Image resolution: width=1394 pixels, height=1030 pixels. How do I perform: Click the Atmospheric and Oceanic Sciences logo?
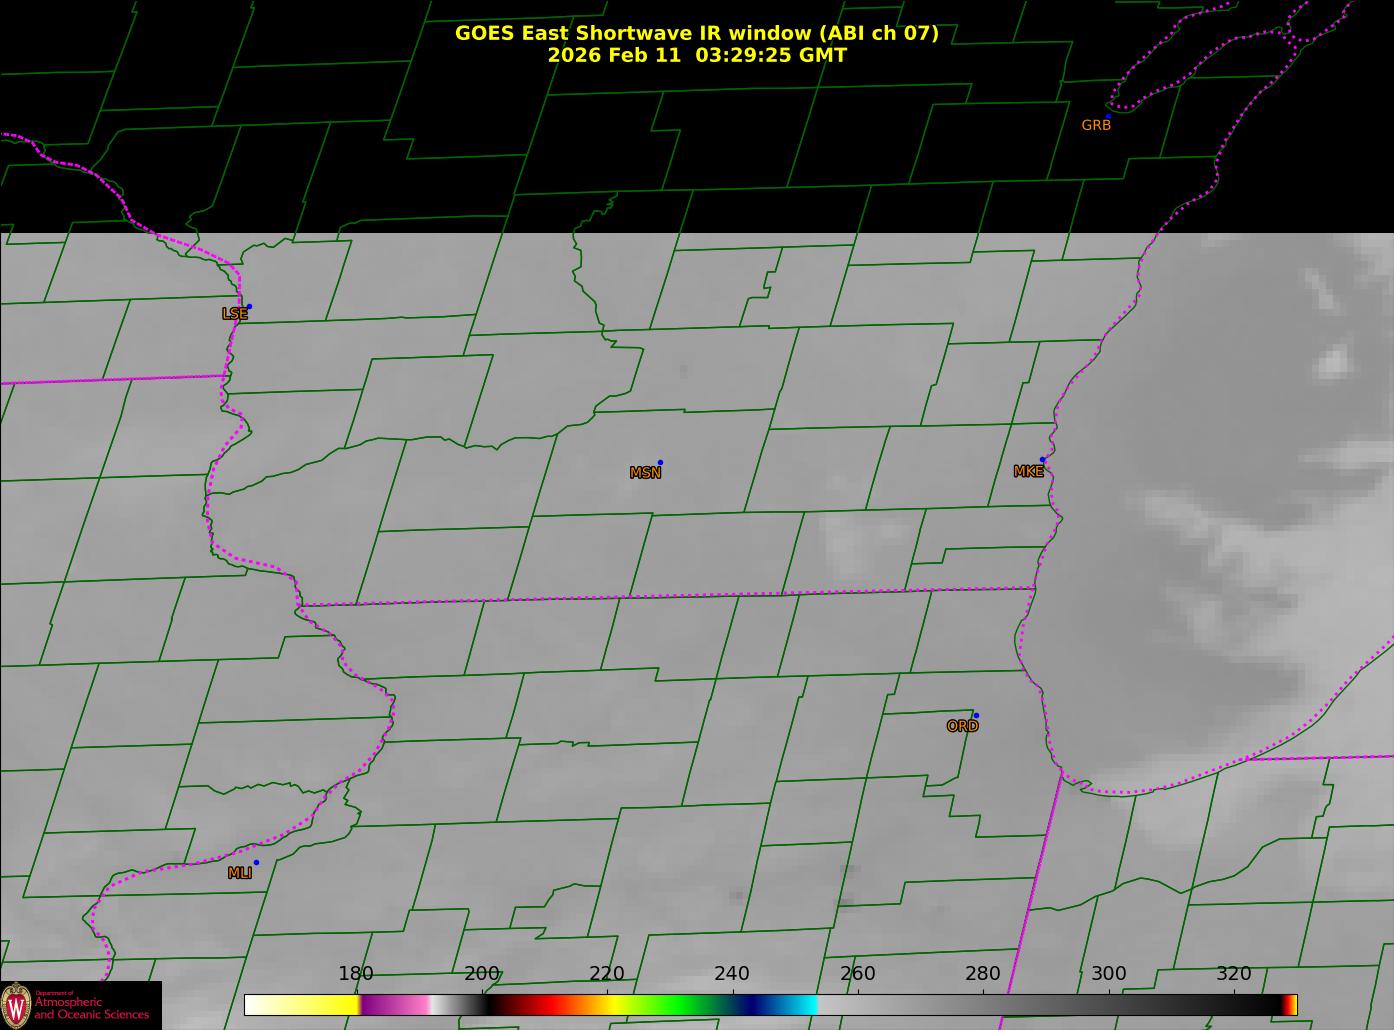click(81, 1005)
